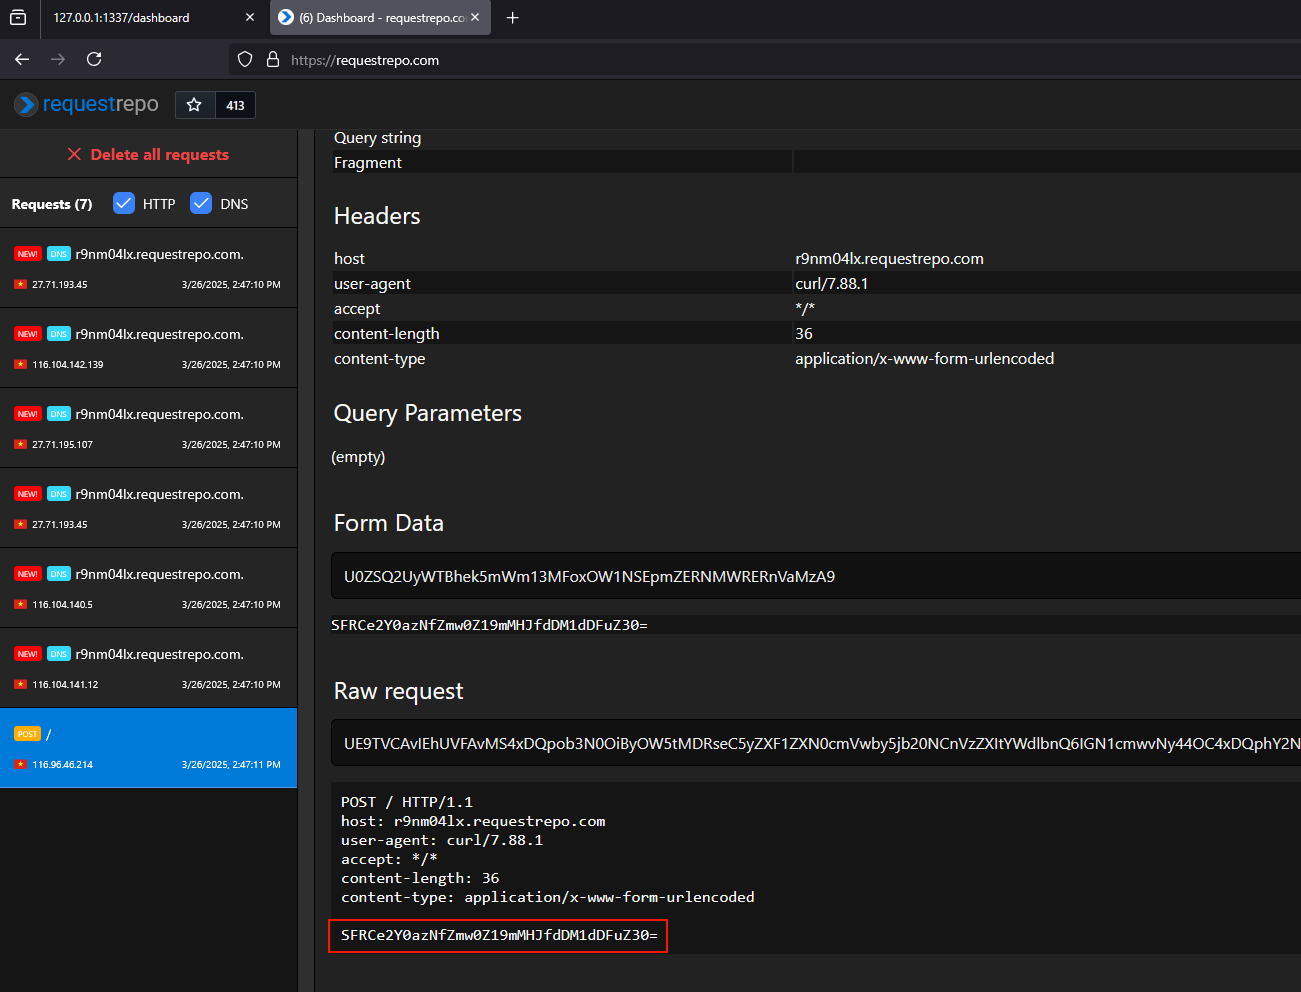1301x992 pixels.
Task: Click the content-length value 36
Action: (x=804, y=334)
